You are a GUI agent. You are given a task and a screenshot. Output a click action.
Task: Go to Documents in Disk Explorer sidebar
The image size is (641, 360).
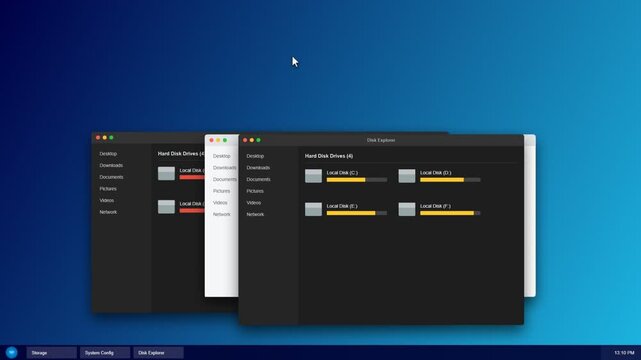[x=258, y=179]
